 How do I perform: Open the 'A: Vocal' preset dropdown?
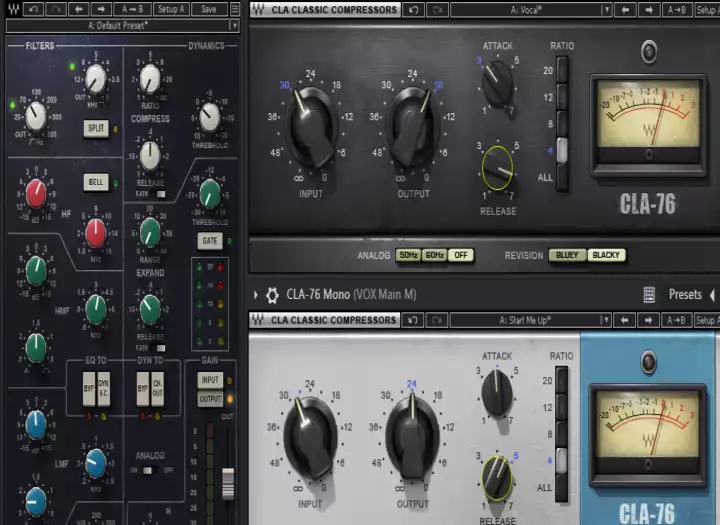(531, 10)
